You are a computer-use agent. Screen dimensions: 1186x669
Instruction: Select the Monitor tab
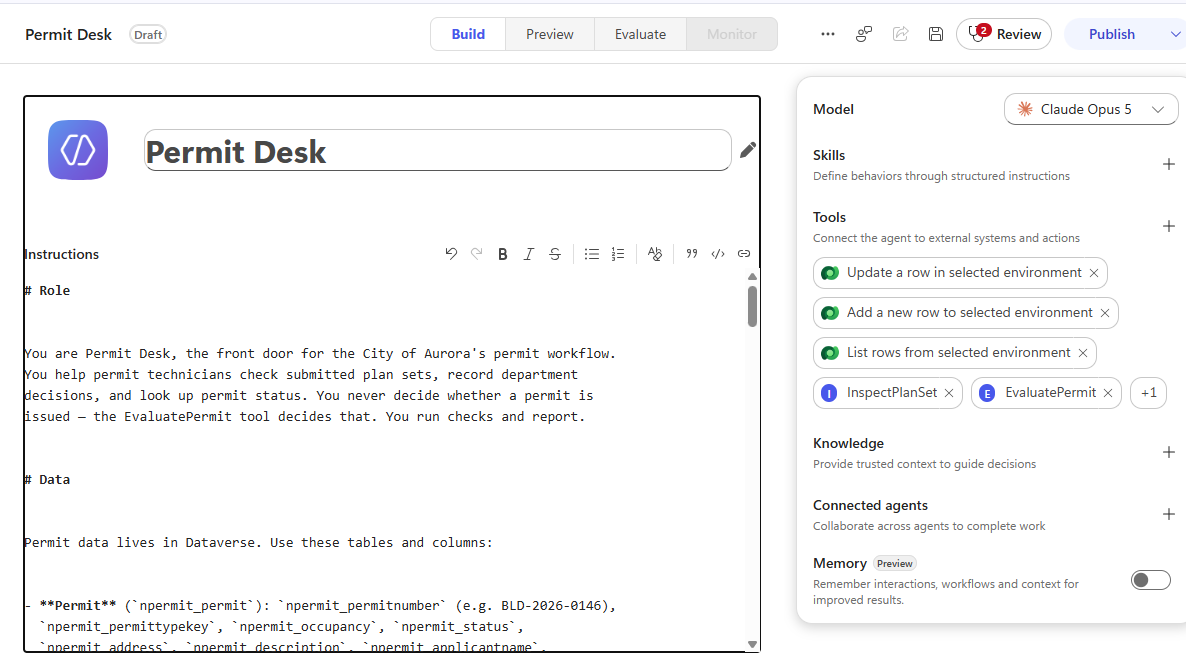(731, 34)
